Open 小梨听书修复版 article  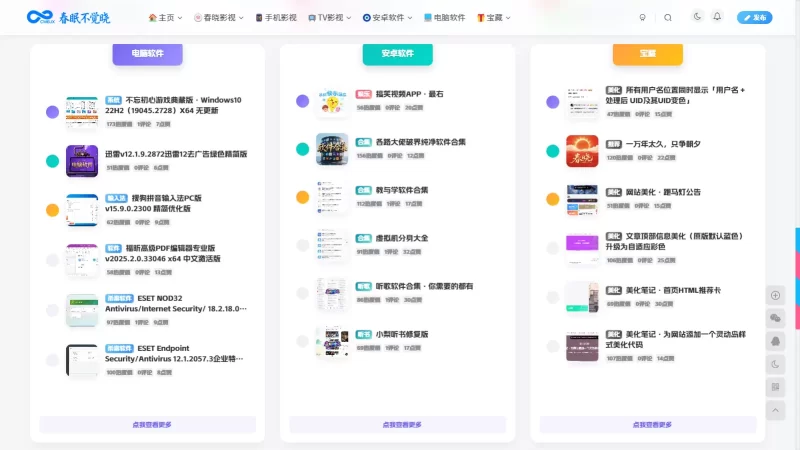402,334
